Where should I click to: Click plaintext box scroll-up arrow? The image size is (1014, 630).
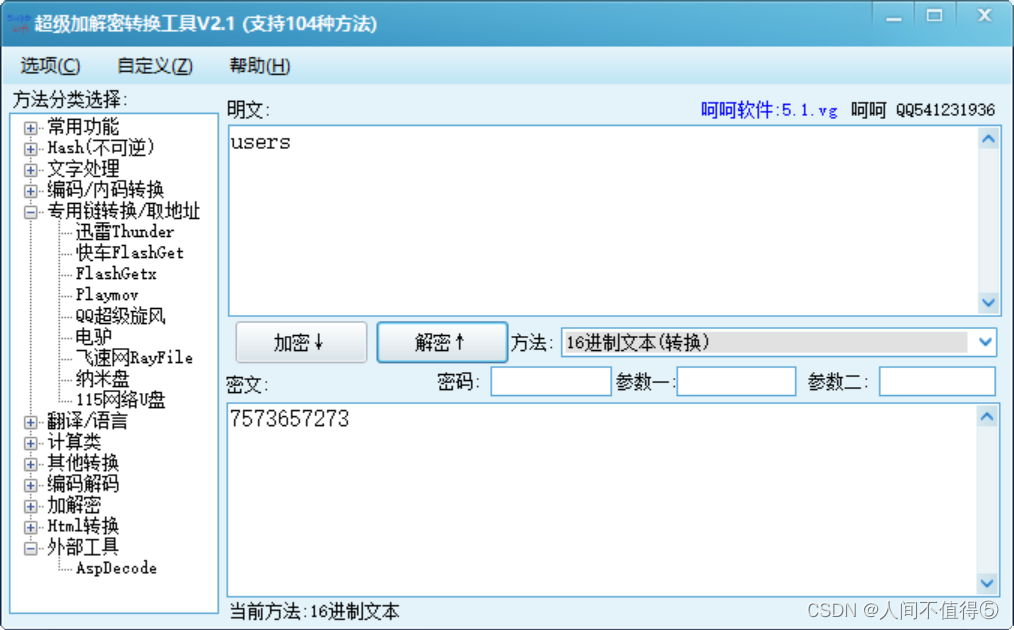point(988,139)
